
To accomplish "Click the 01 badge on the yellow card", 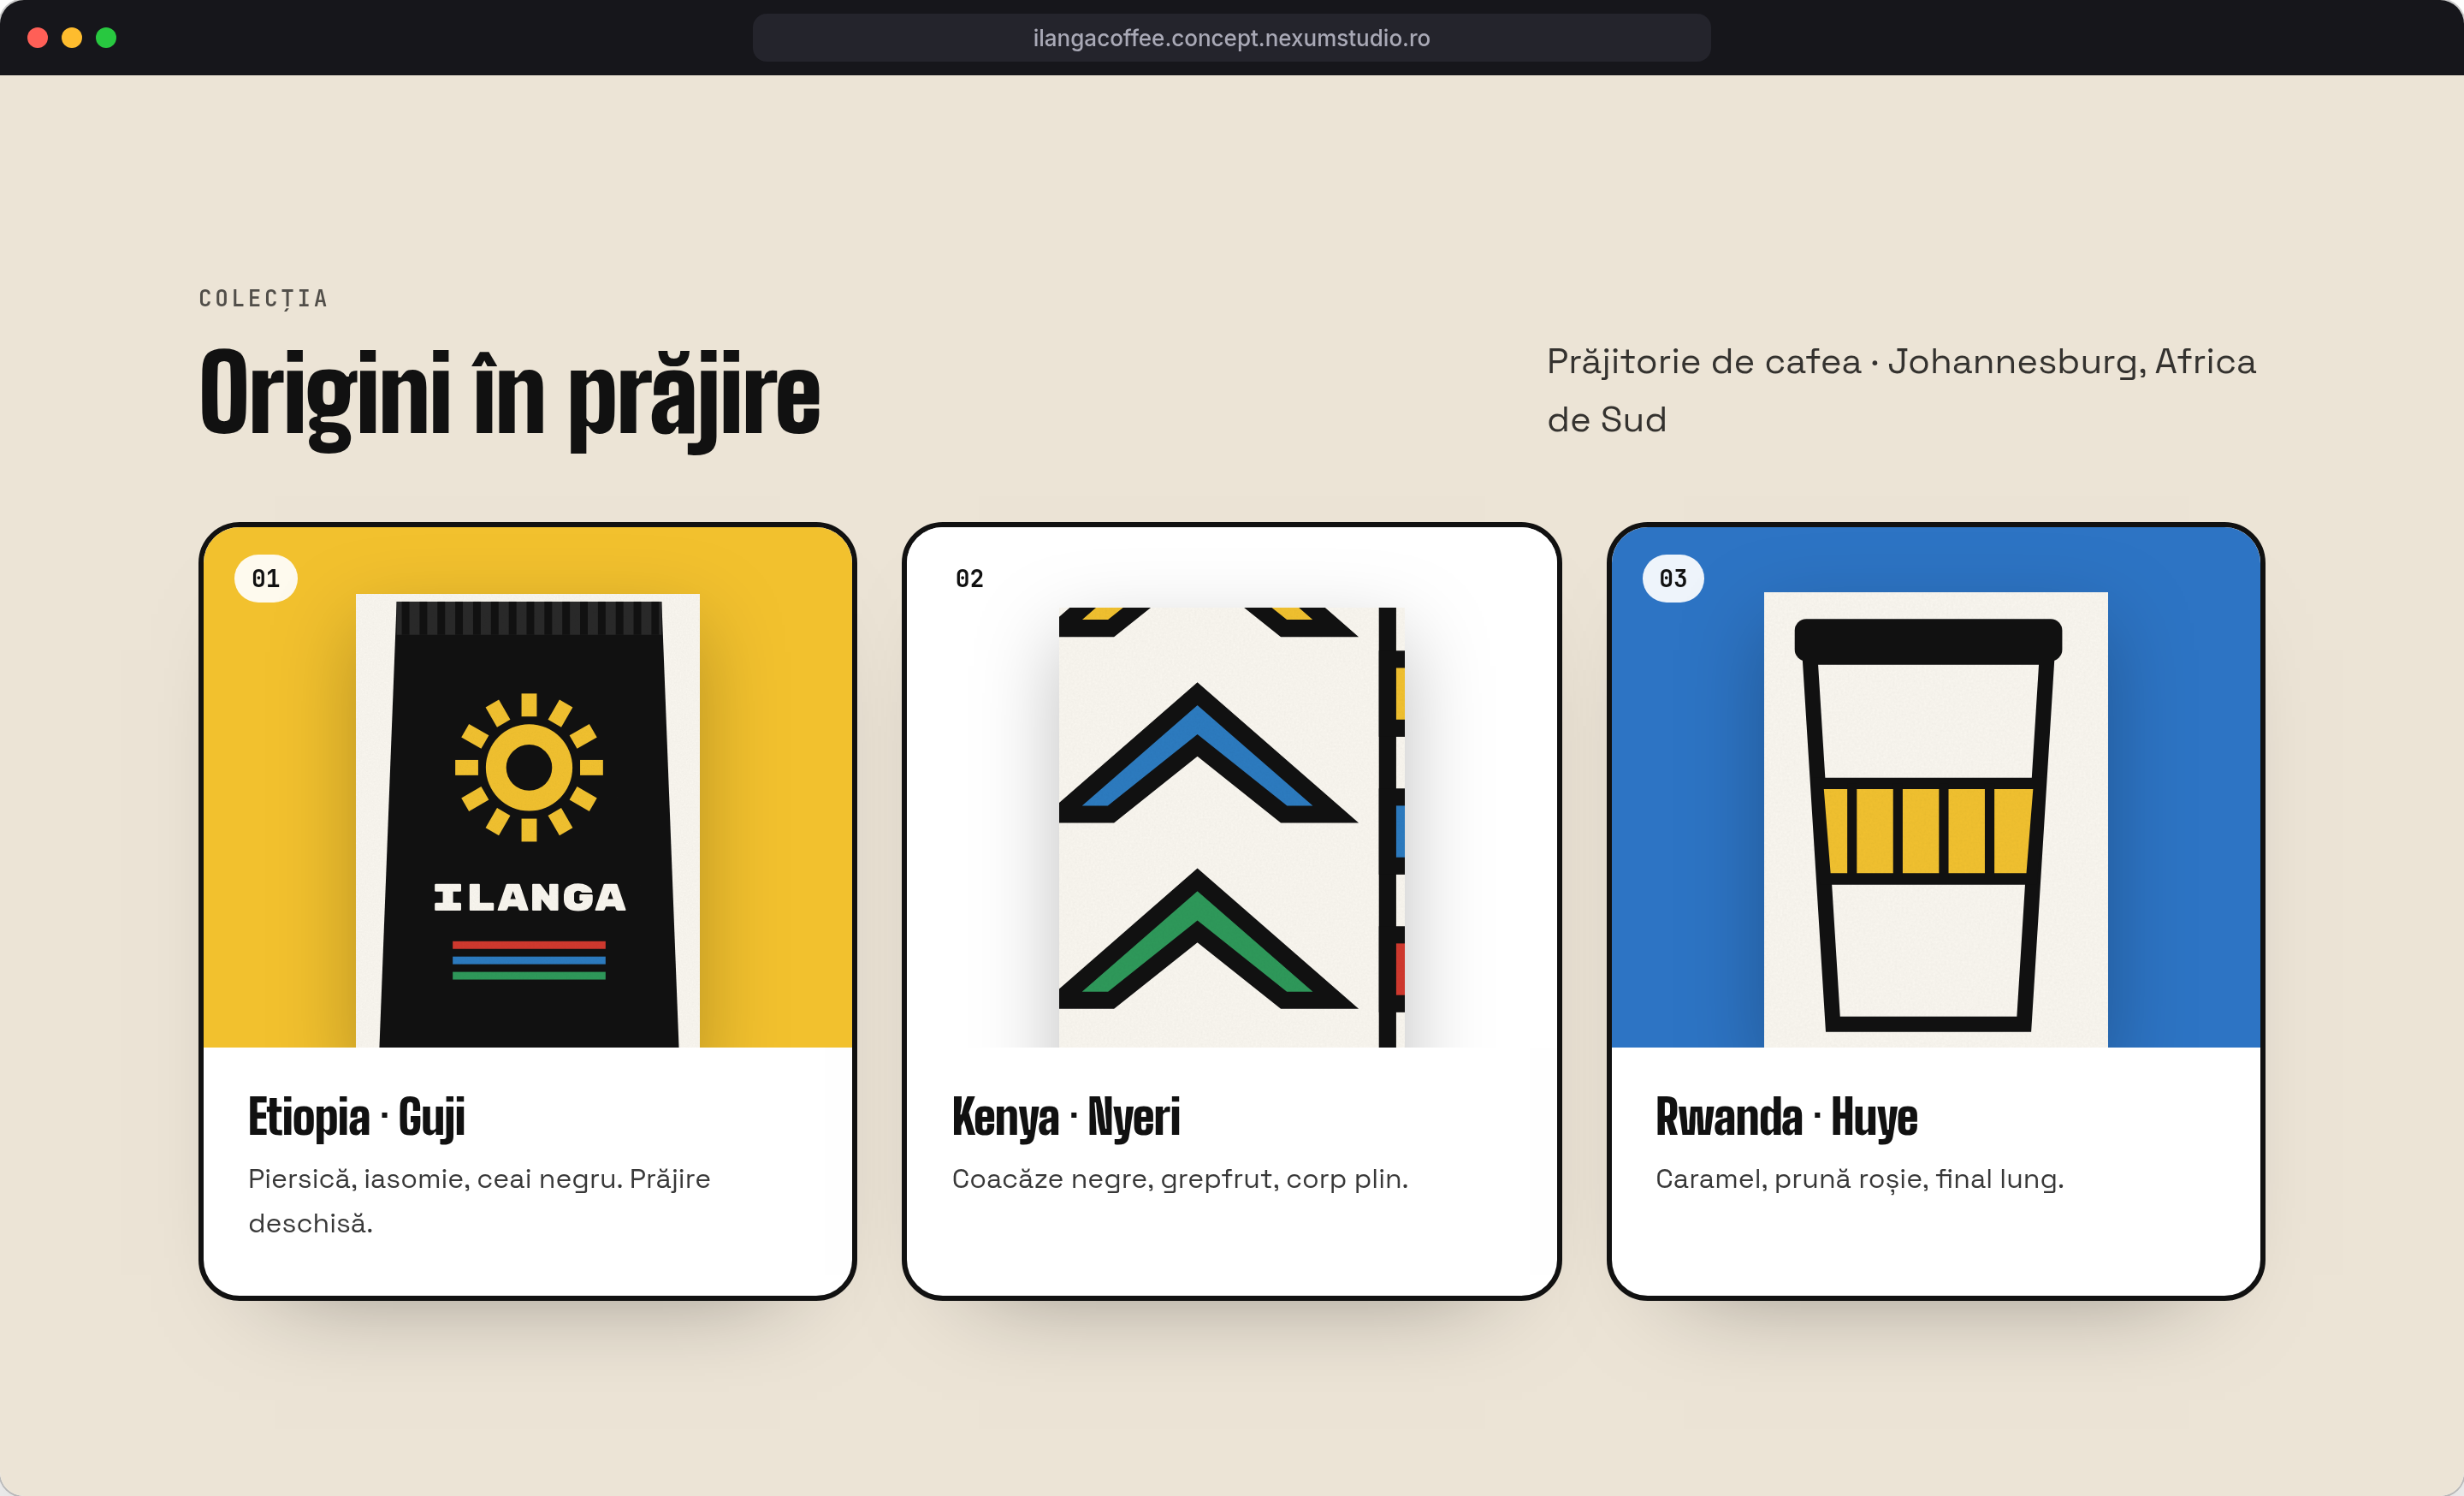I will [x=266, y=578].
